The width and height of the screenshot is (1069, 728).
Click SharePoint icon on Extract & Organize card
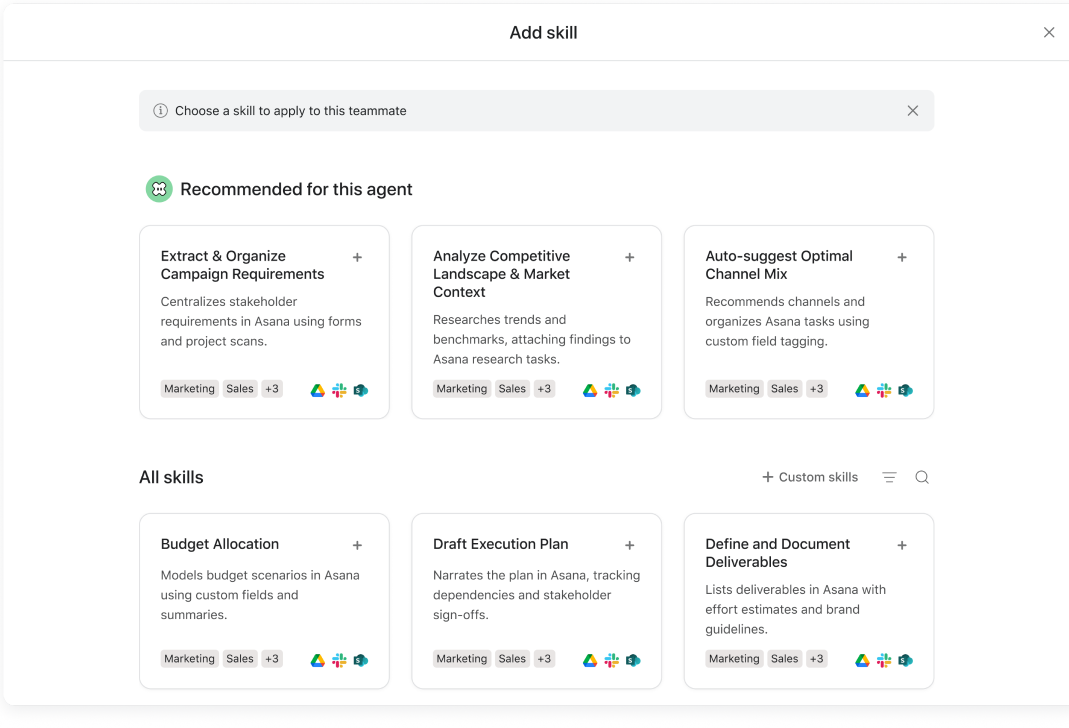361,390
